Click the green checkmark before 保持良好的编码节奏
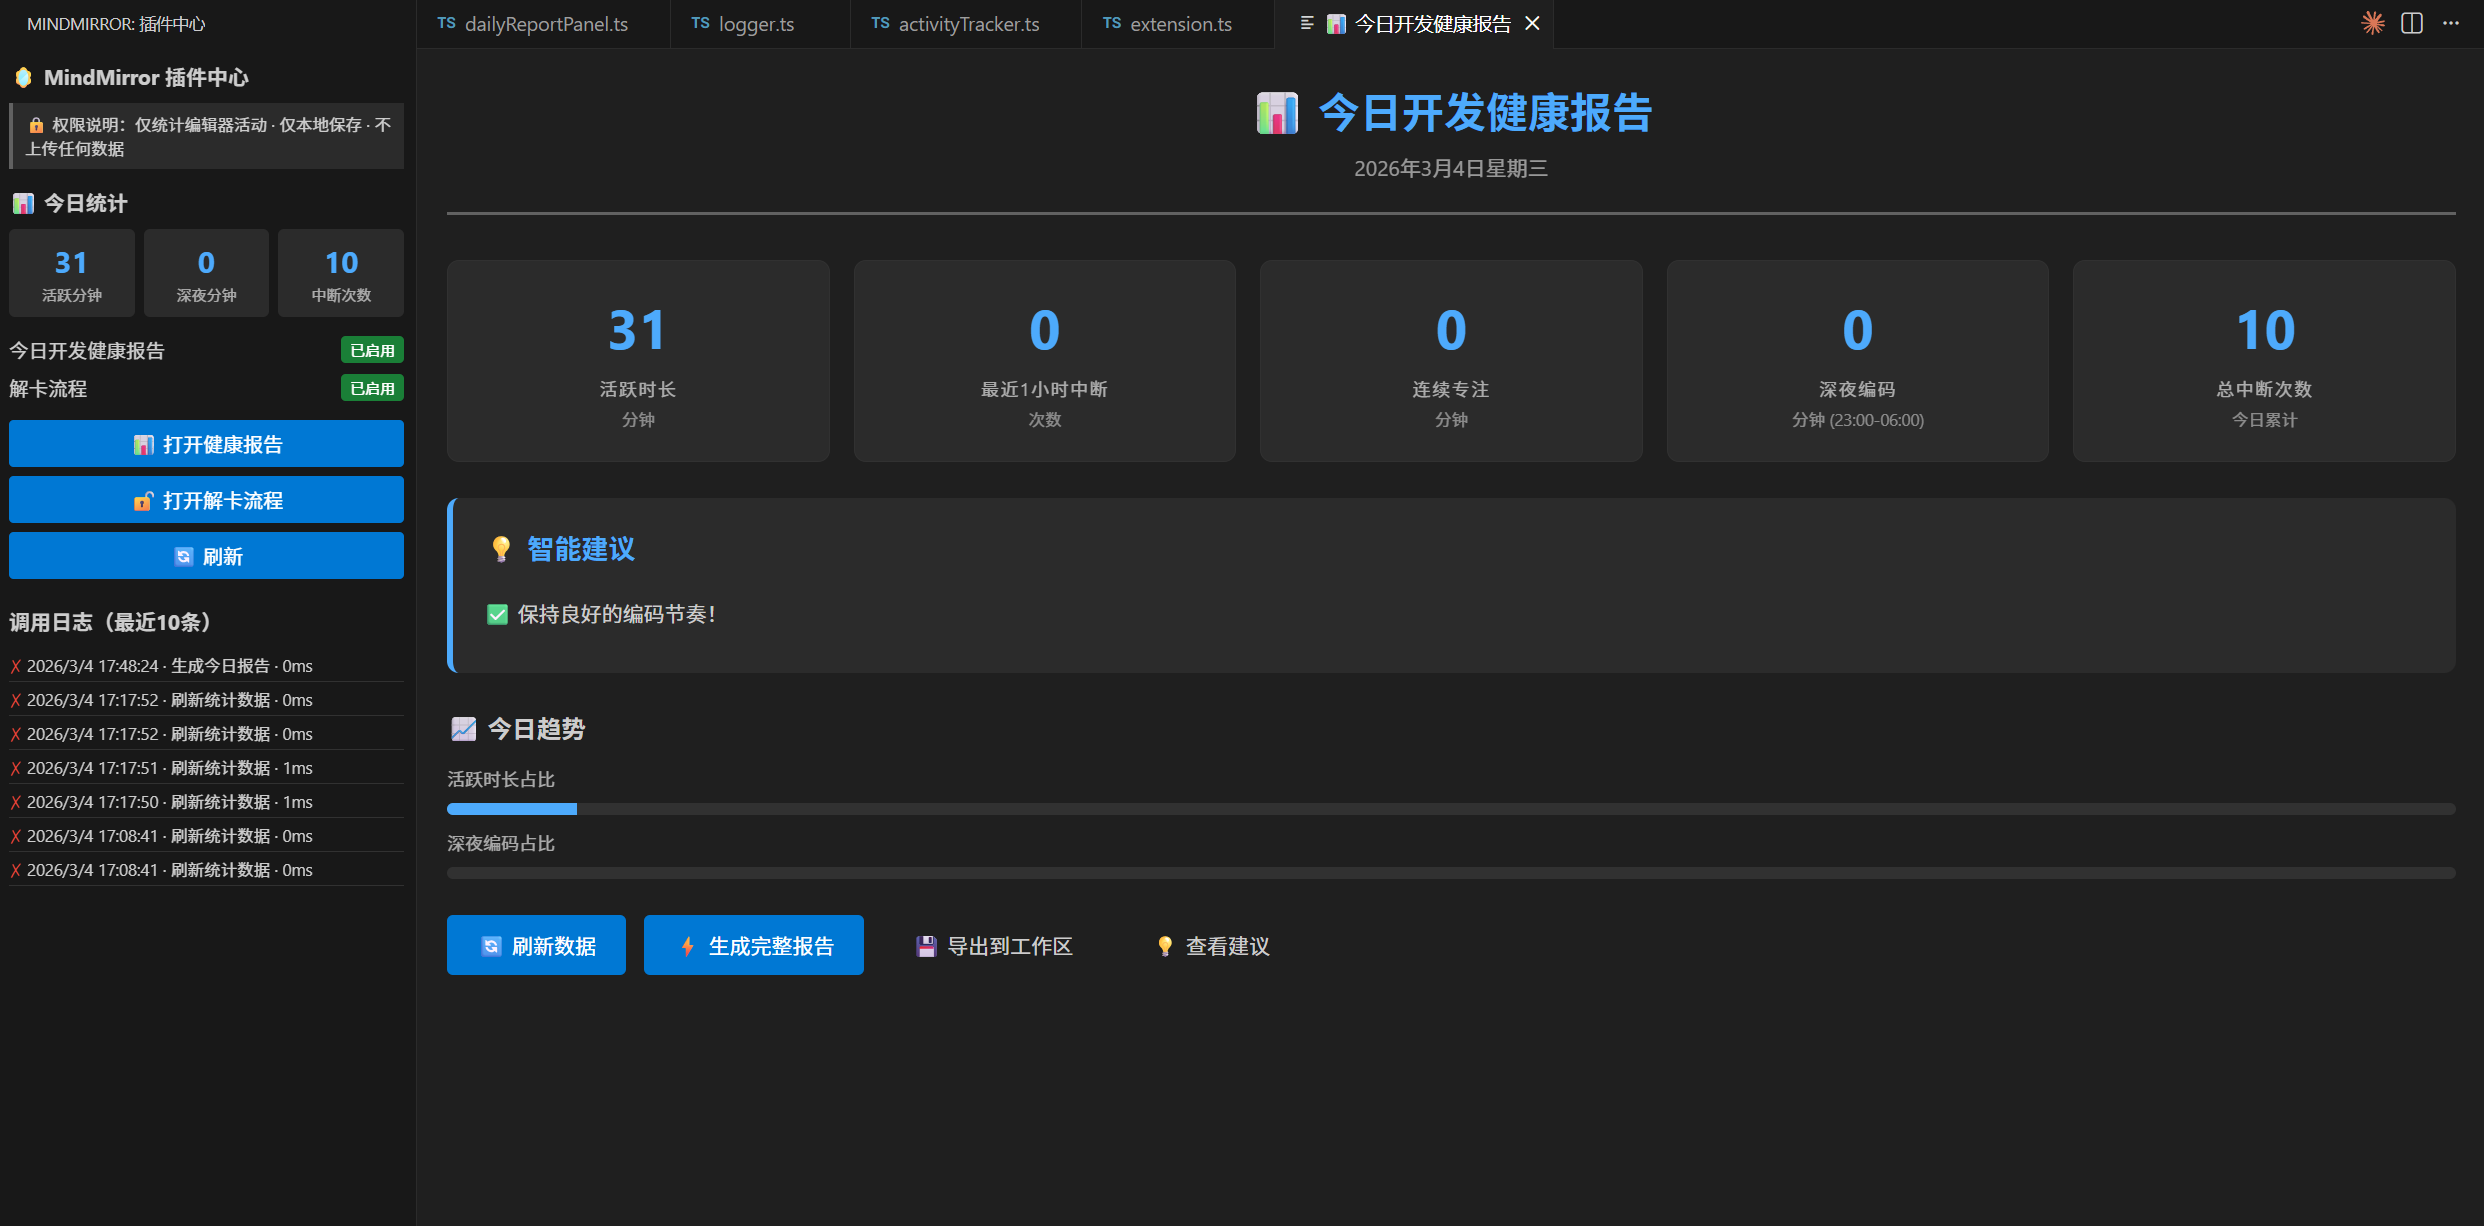2484x1226 pixels. point(497,614)
